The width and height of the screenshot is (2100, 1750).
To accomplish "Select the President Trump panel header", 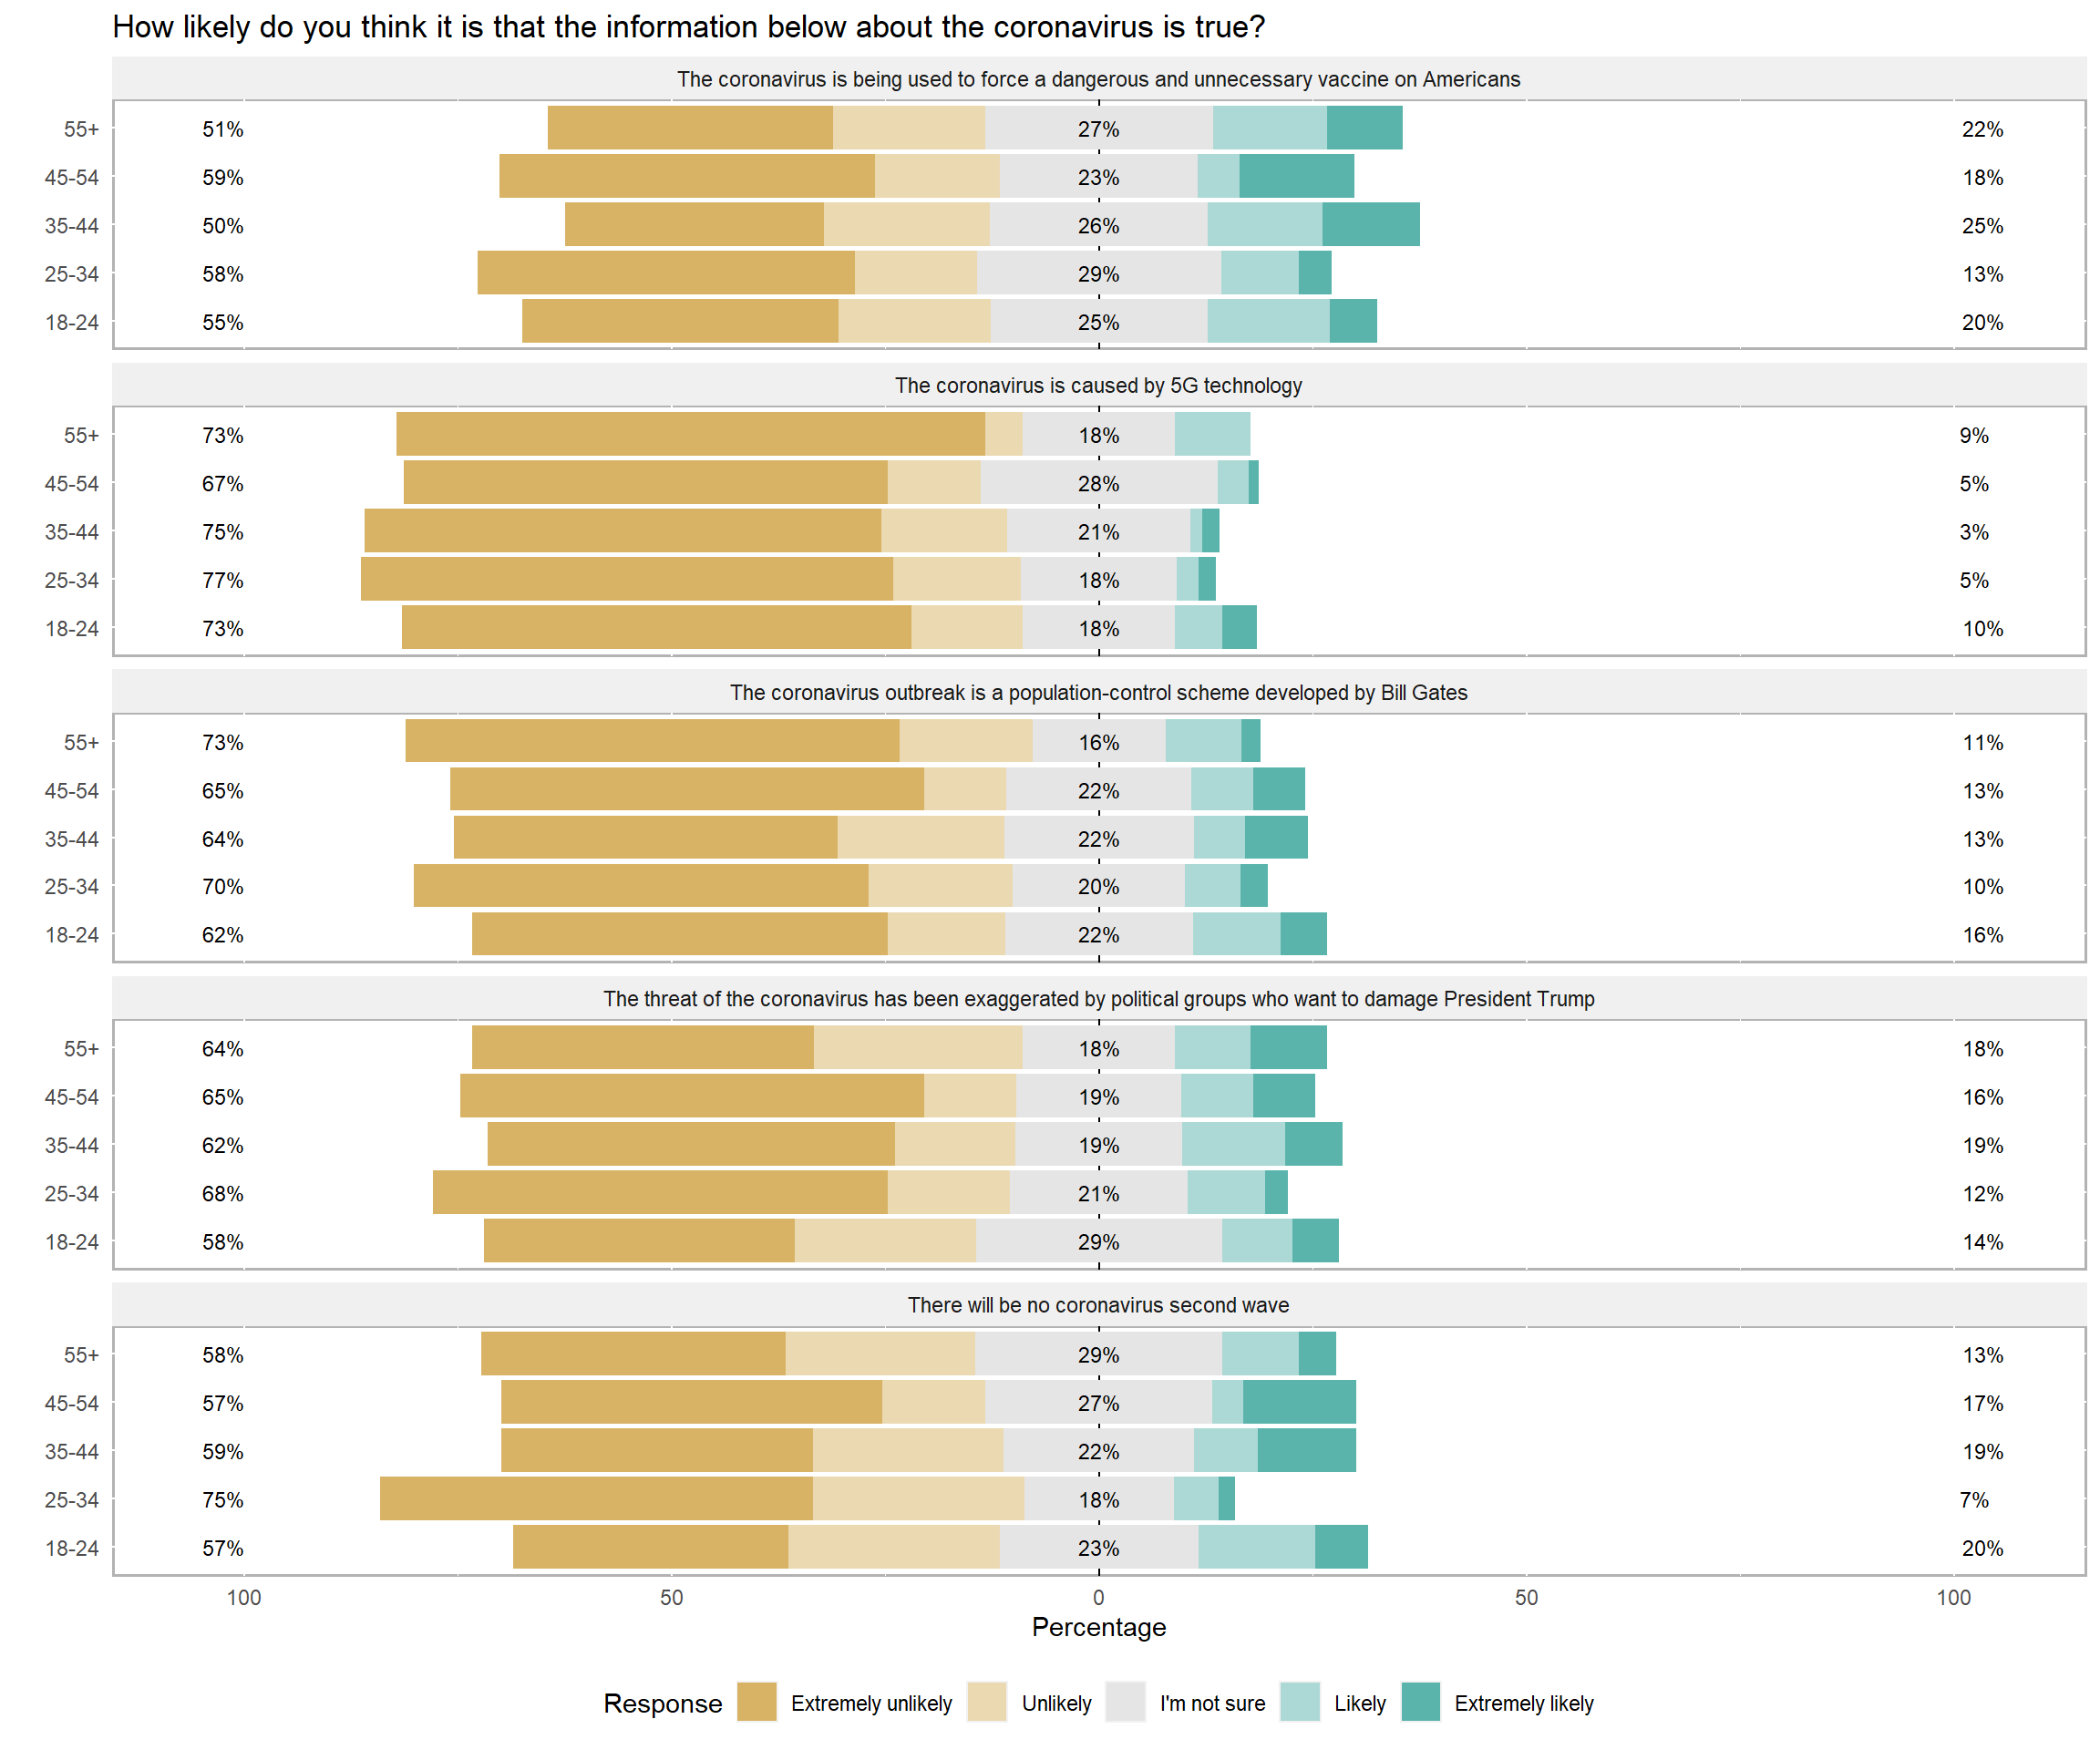I will coord(1098,998).
